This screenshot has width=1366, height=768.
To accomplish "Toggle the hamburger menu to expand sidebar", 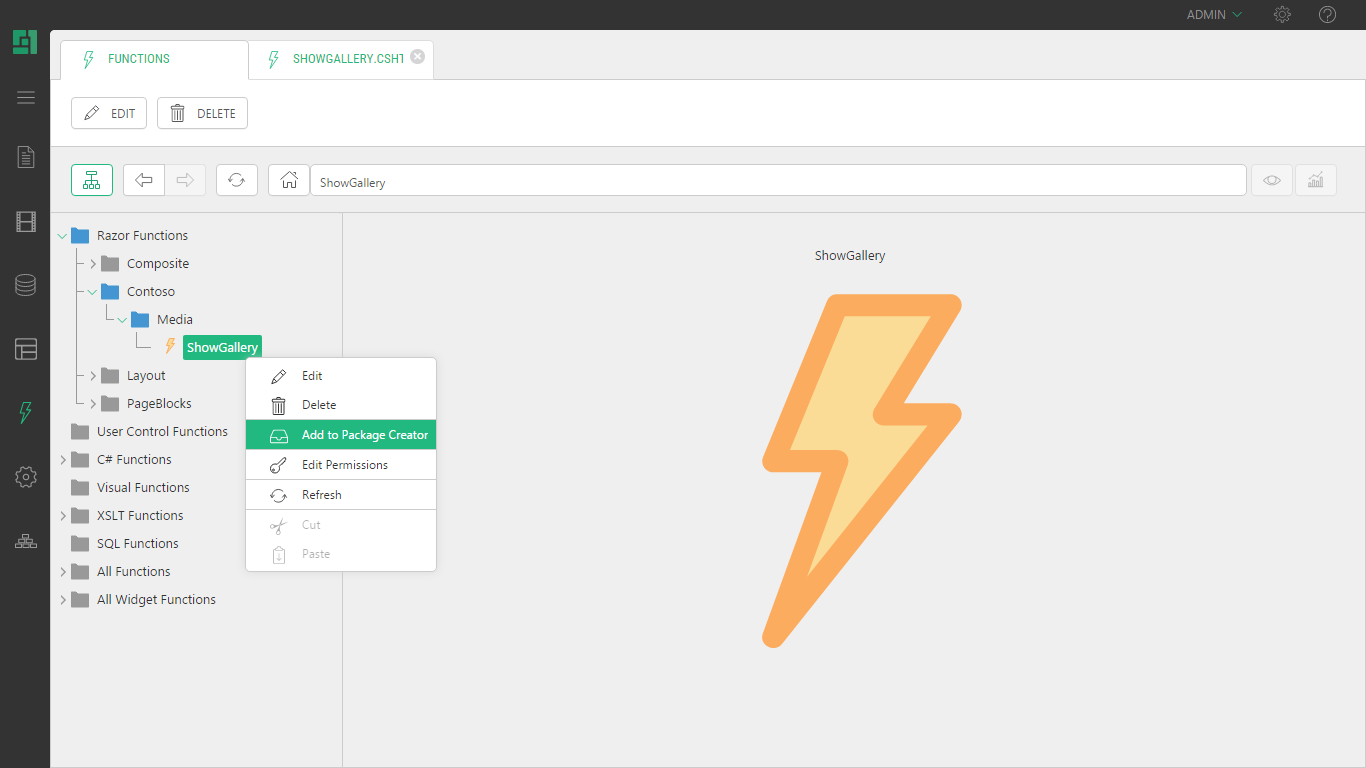I will click(x=25, y=97).
